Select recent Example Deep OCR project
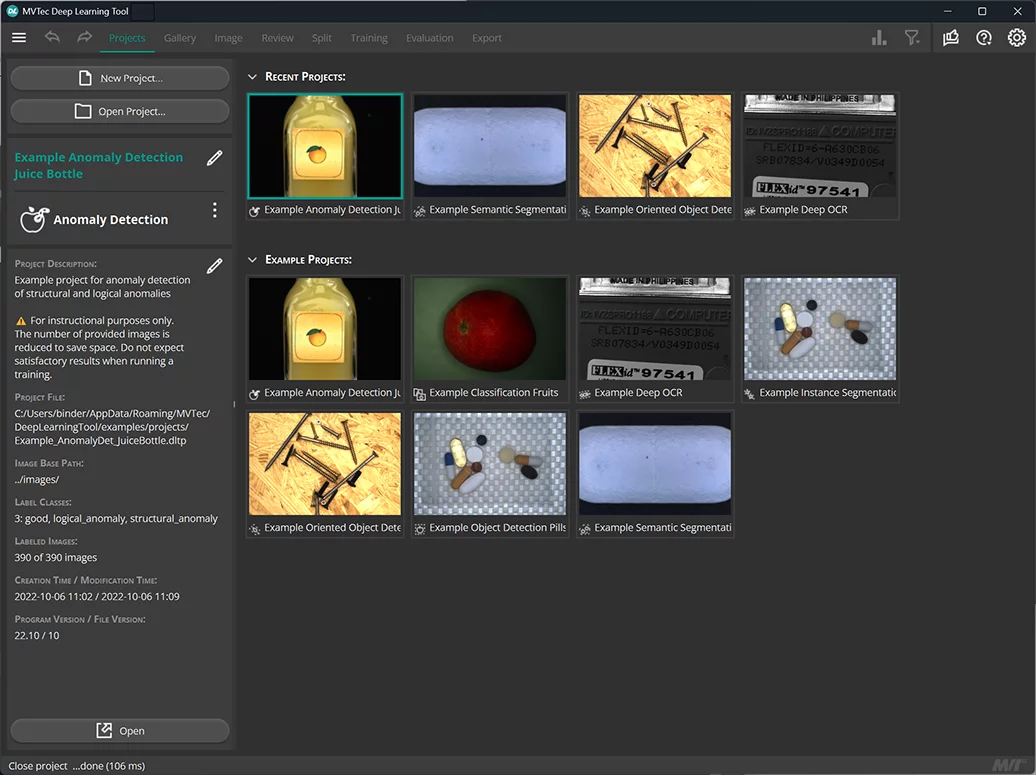The image size is (1036, 775). (820, 146)
